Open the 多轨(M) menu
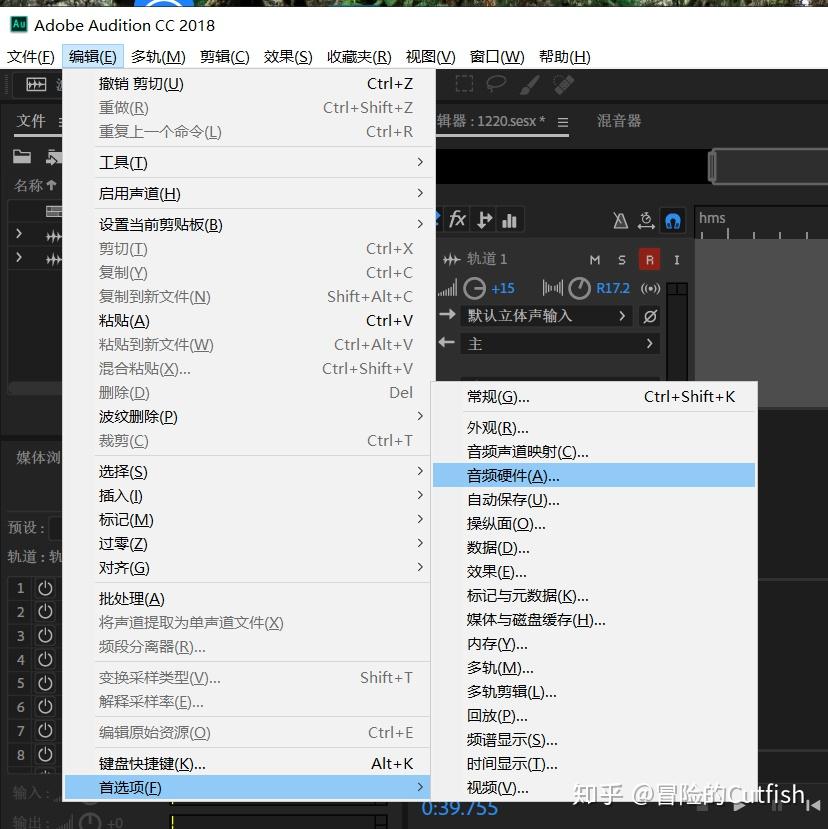 click(158, 56)
